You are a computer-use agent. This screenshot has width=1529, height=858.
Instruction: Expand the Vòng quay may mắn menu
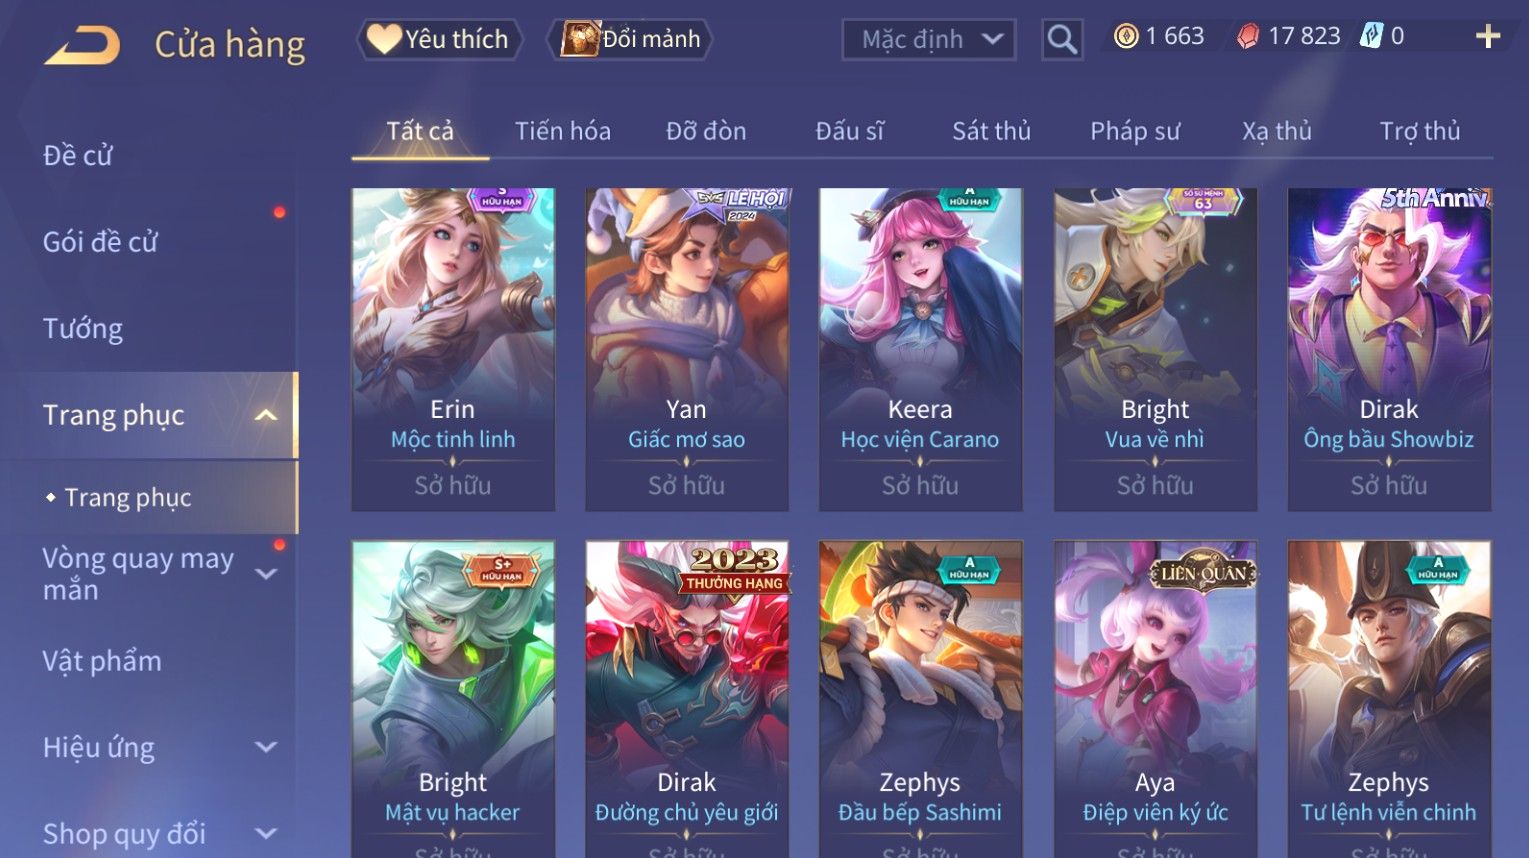coord(266,574)
